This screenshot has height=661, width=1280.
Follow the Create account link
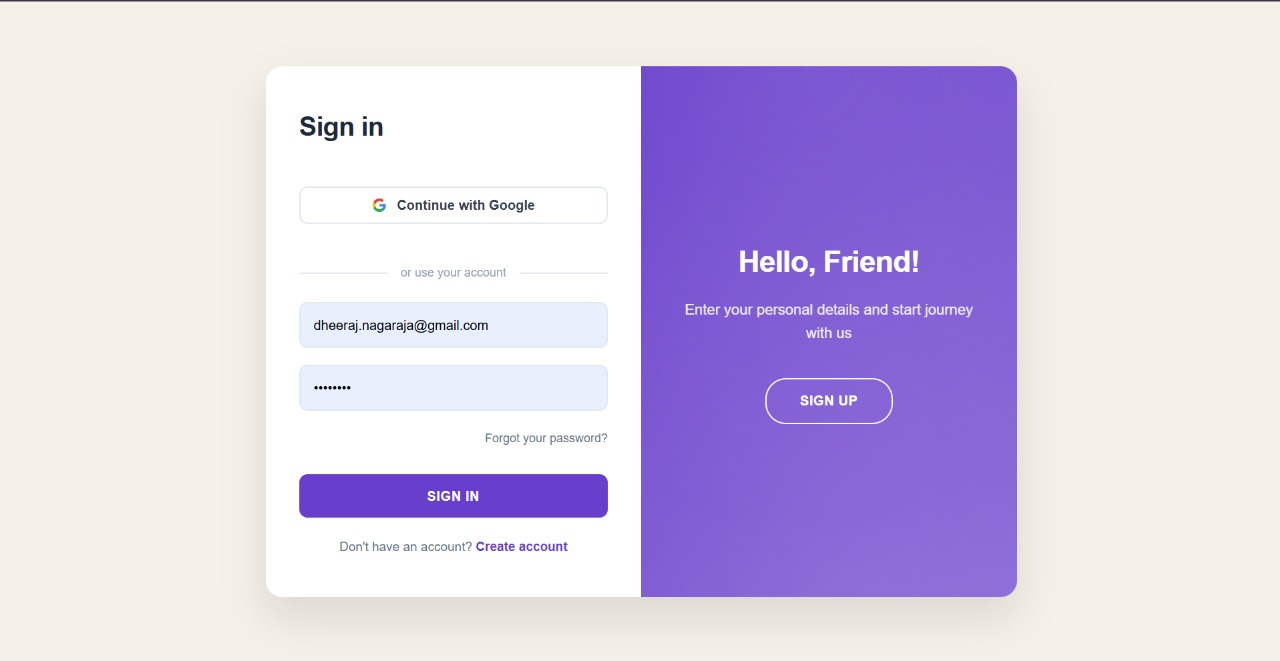pyautogui.click(x=521, y=547)
